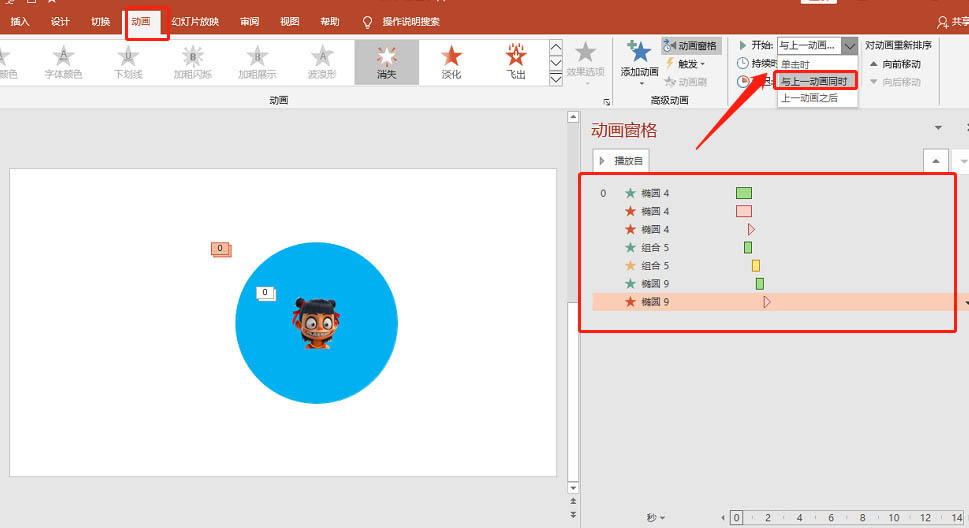Screen dimensions: 969x528
Task: Click 播放自 play-from button
Action: pyautogui.click(x=621, y=161)
